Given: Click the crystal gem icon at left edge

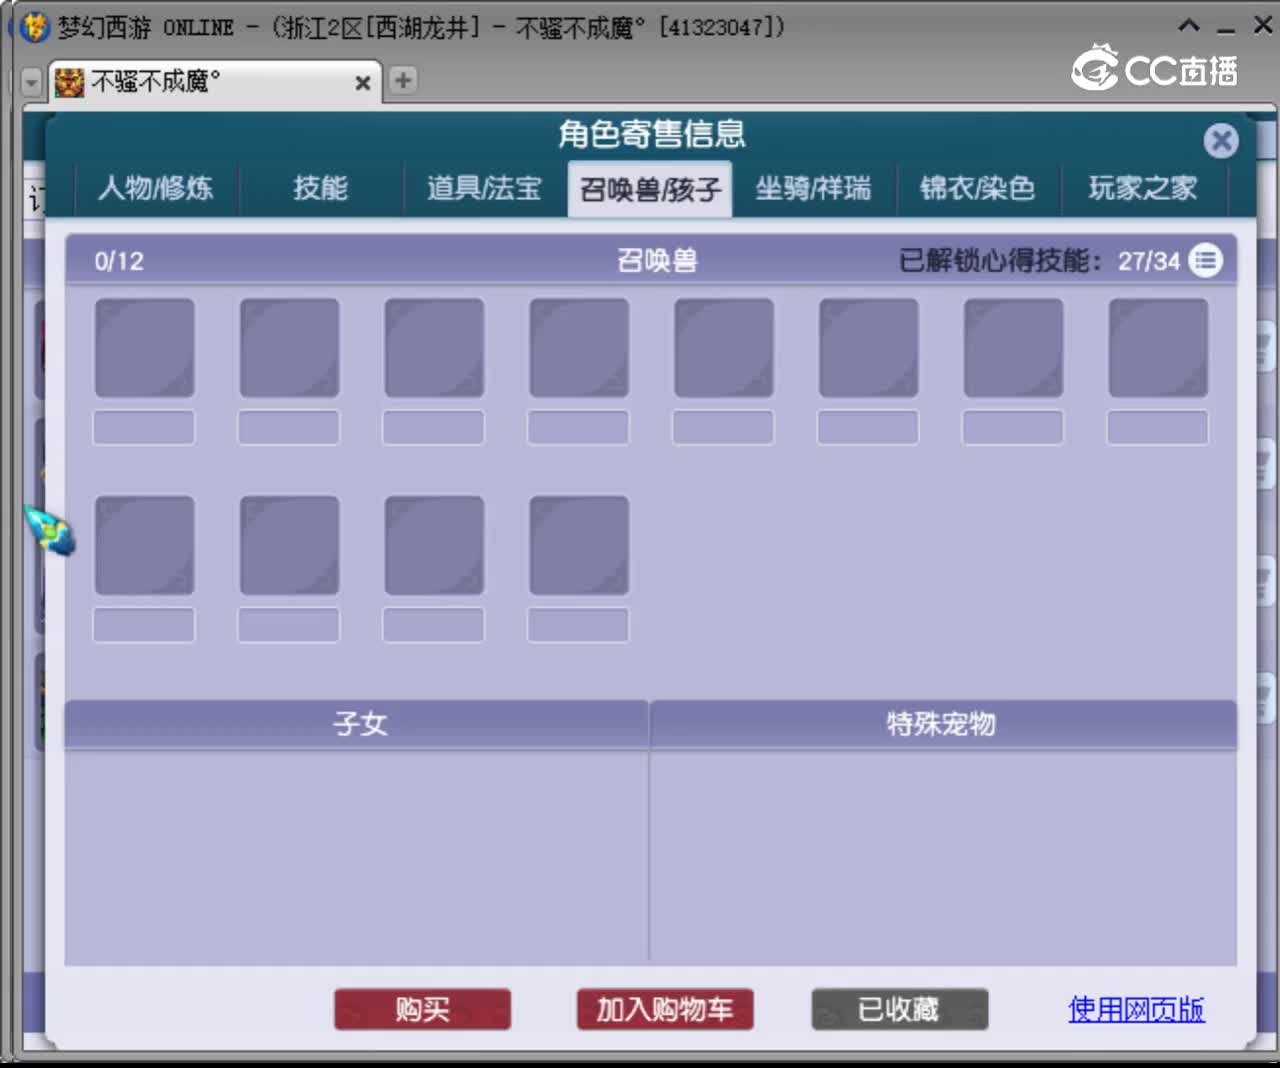Looking at the screenshot, I should 51,532.
